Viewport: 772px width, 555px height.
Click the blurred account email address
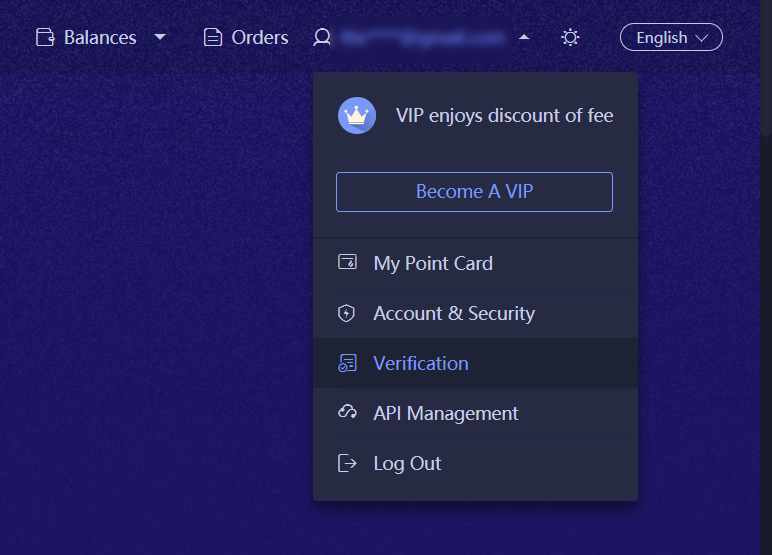[421, 38]
